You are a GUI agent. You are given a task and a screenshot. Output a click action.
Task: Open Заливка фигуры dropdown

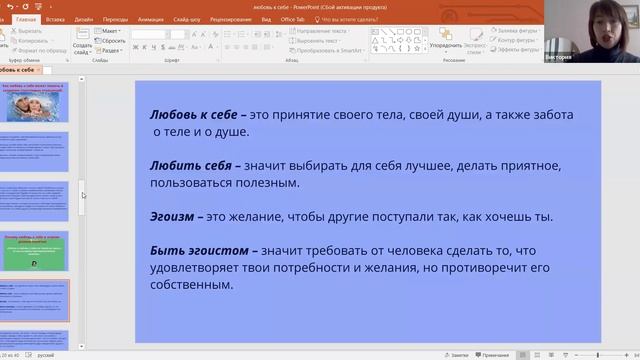coord(515,31)
